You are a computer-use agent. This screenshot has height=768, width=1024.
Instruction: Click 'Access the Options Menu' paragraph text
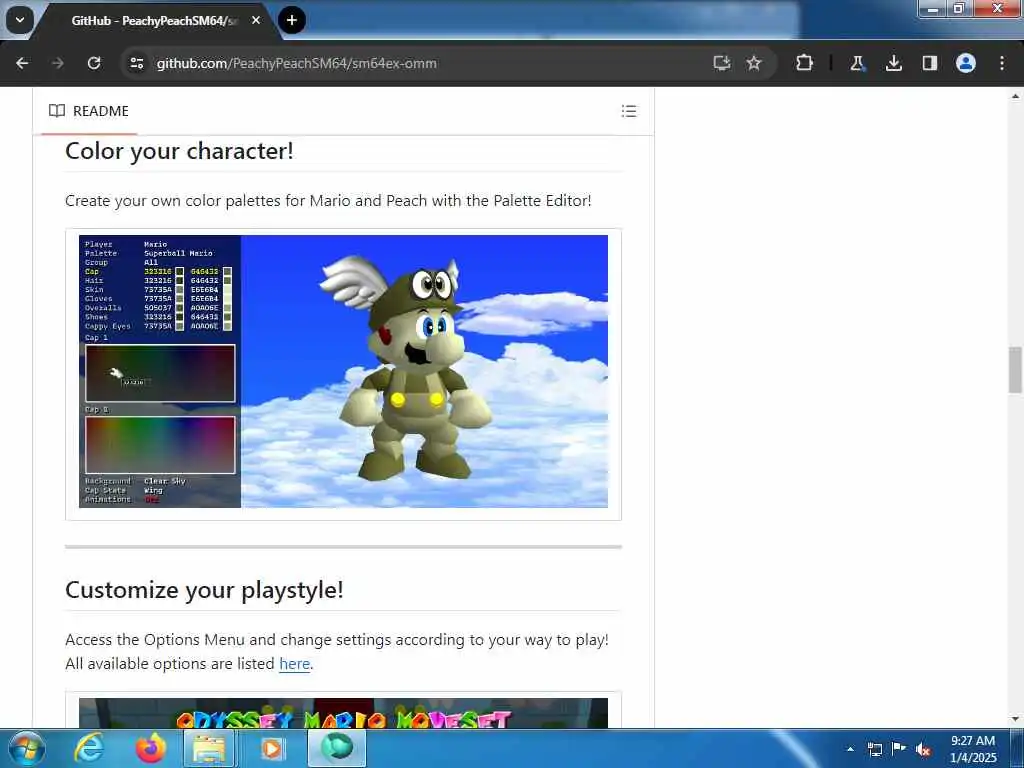pos(337,652)
